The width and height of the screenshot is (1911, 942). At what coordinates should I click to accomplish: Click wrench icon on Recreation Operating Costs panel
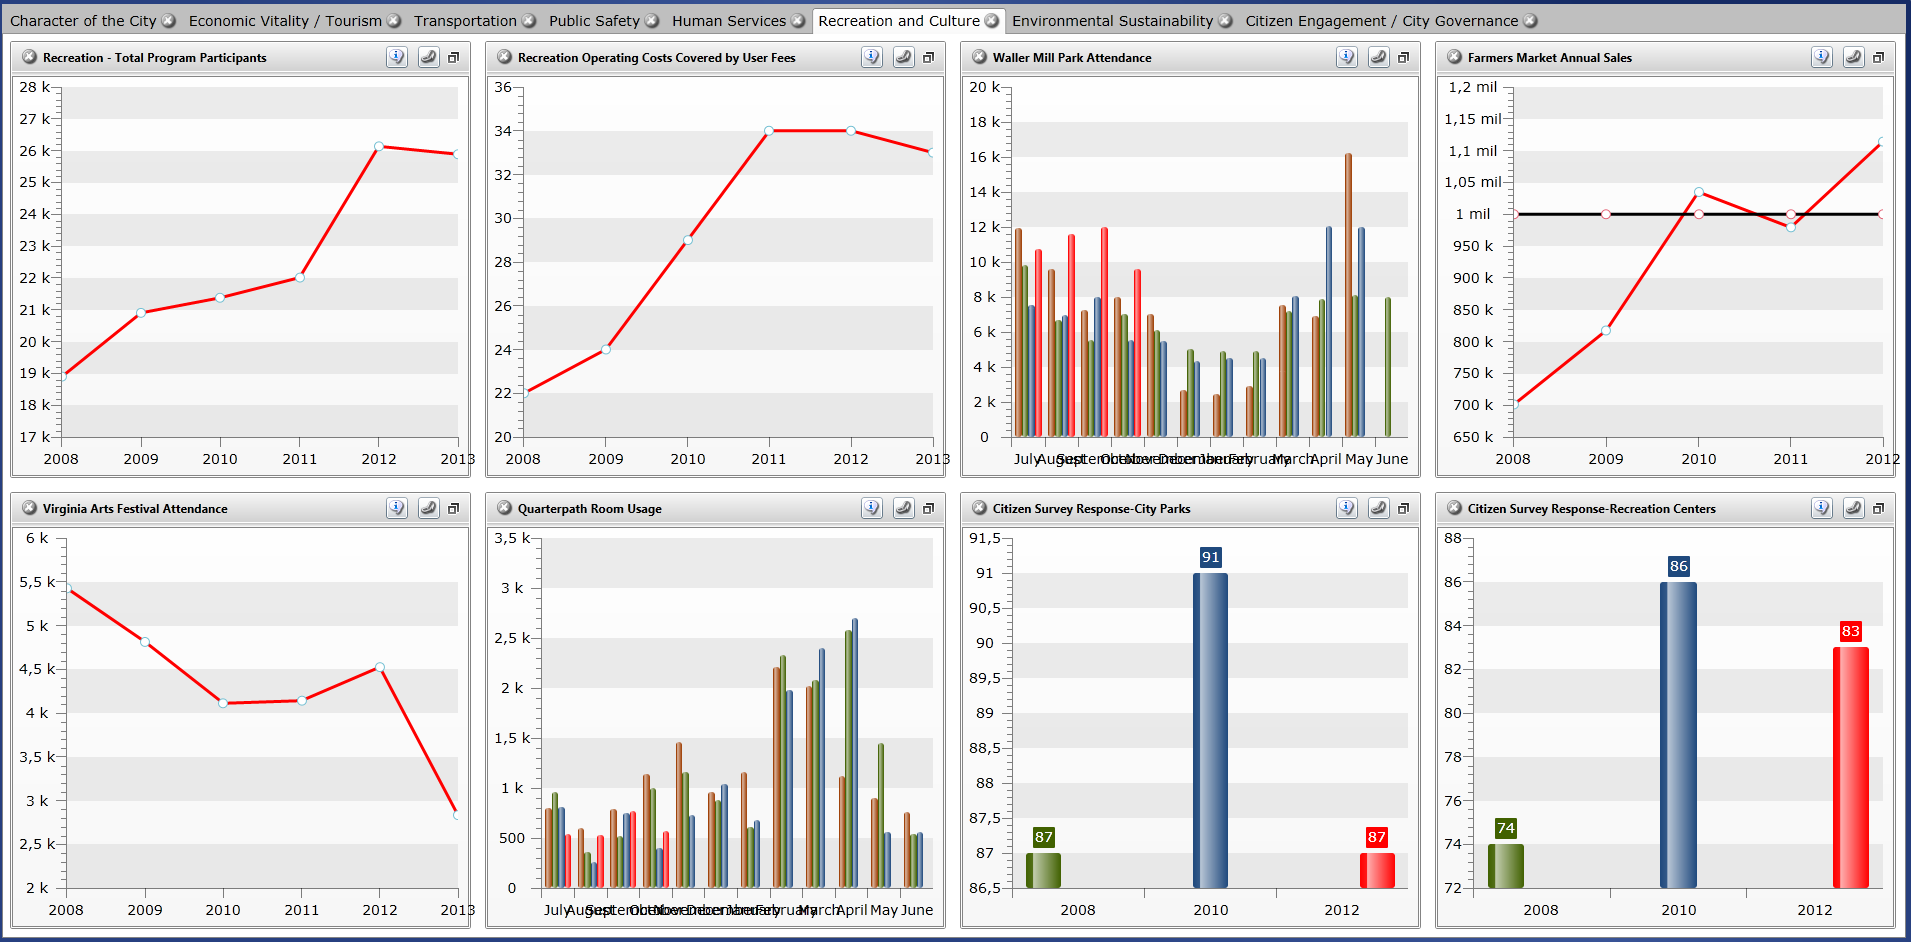pyautogui.click(x=903, y=57)
